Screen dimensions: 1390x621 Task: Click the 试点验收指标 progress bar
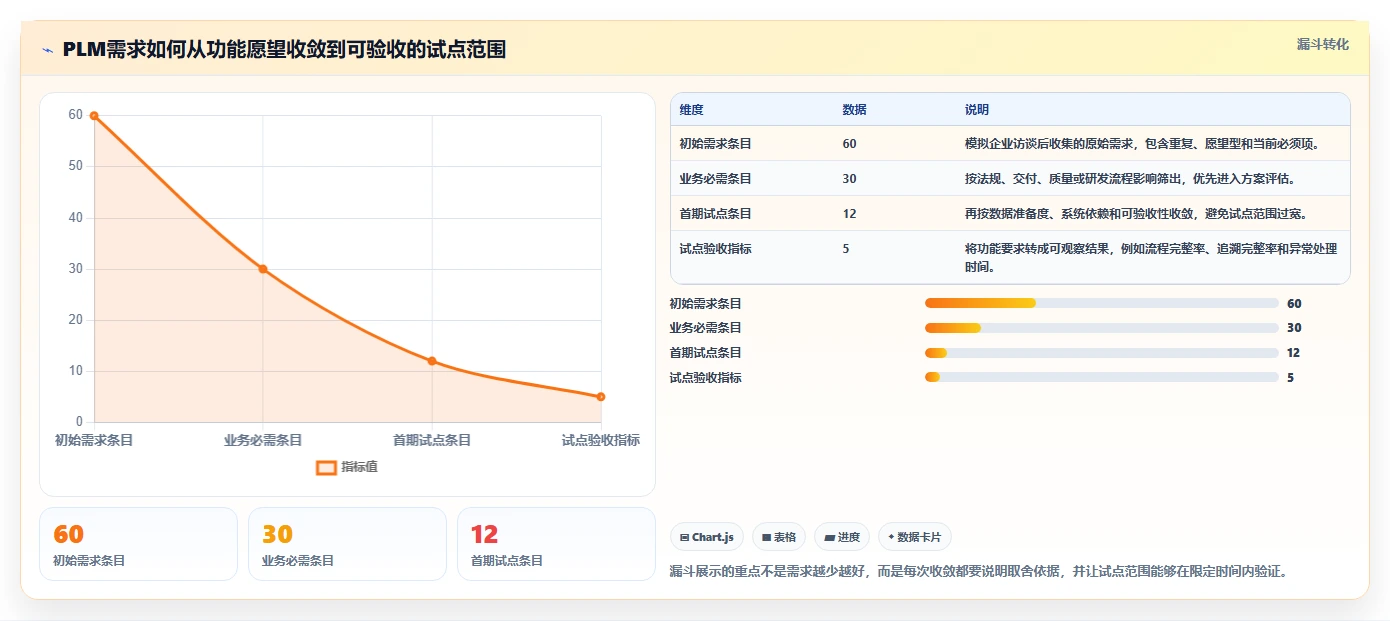[x=1102, y=378]
